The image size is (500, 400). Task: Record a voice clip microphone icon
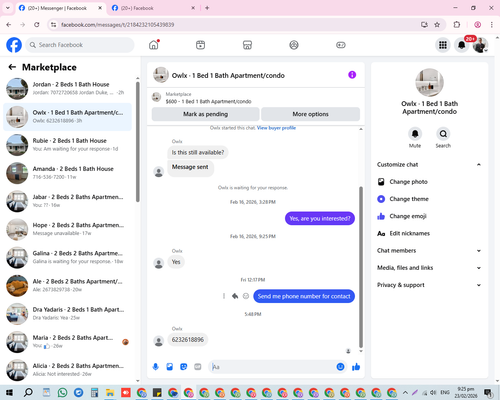point(156,367)
